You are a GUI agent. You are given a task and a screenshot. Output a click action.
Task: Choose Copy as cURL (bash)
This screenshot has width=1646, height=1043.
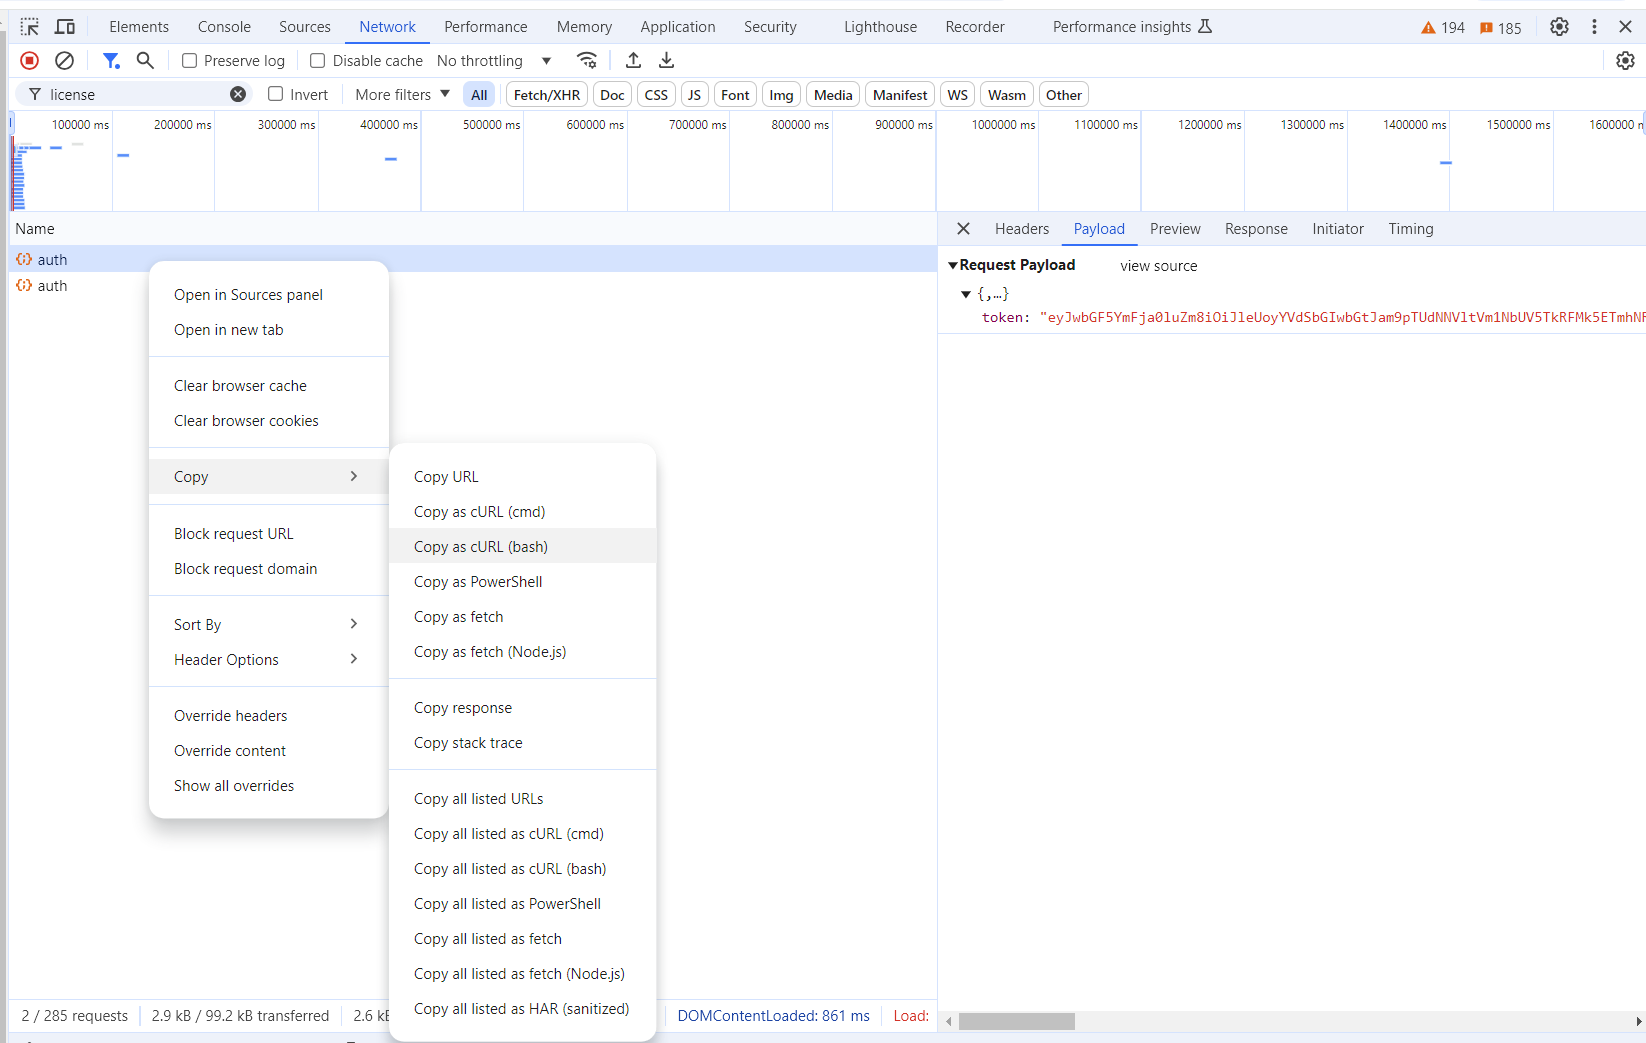(481, 547)
